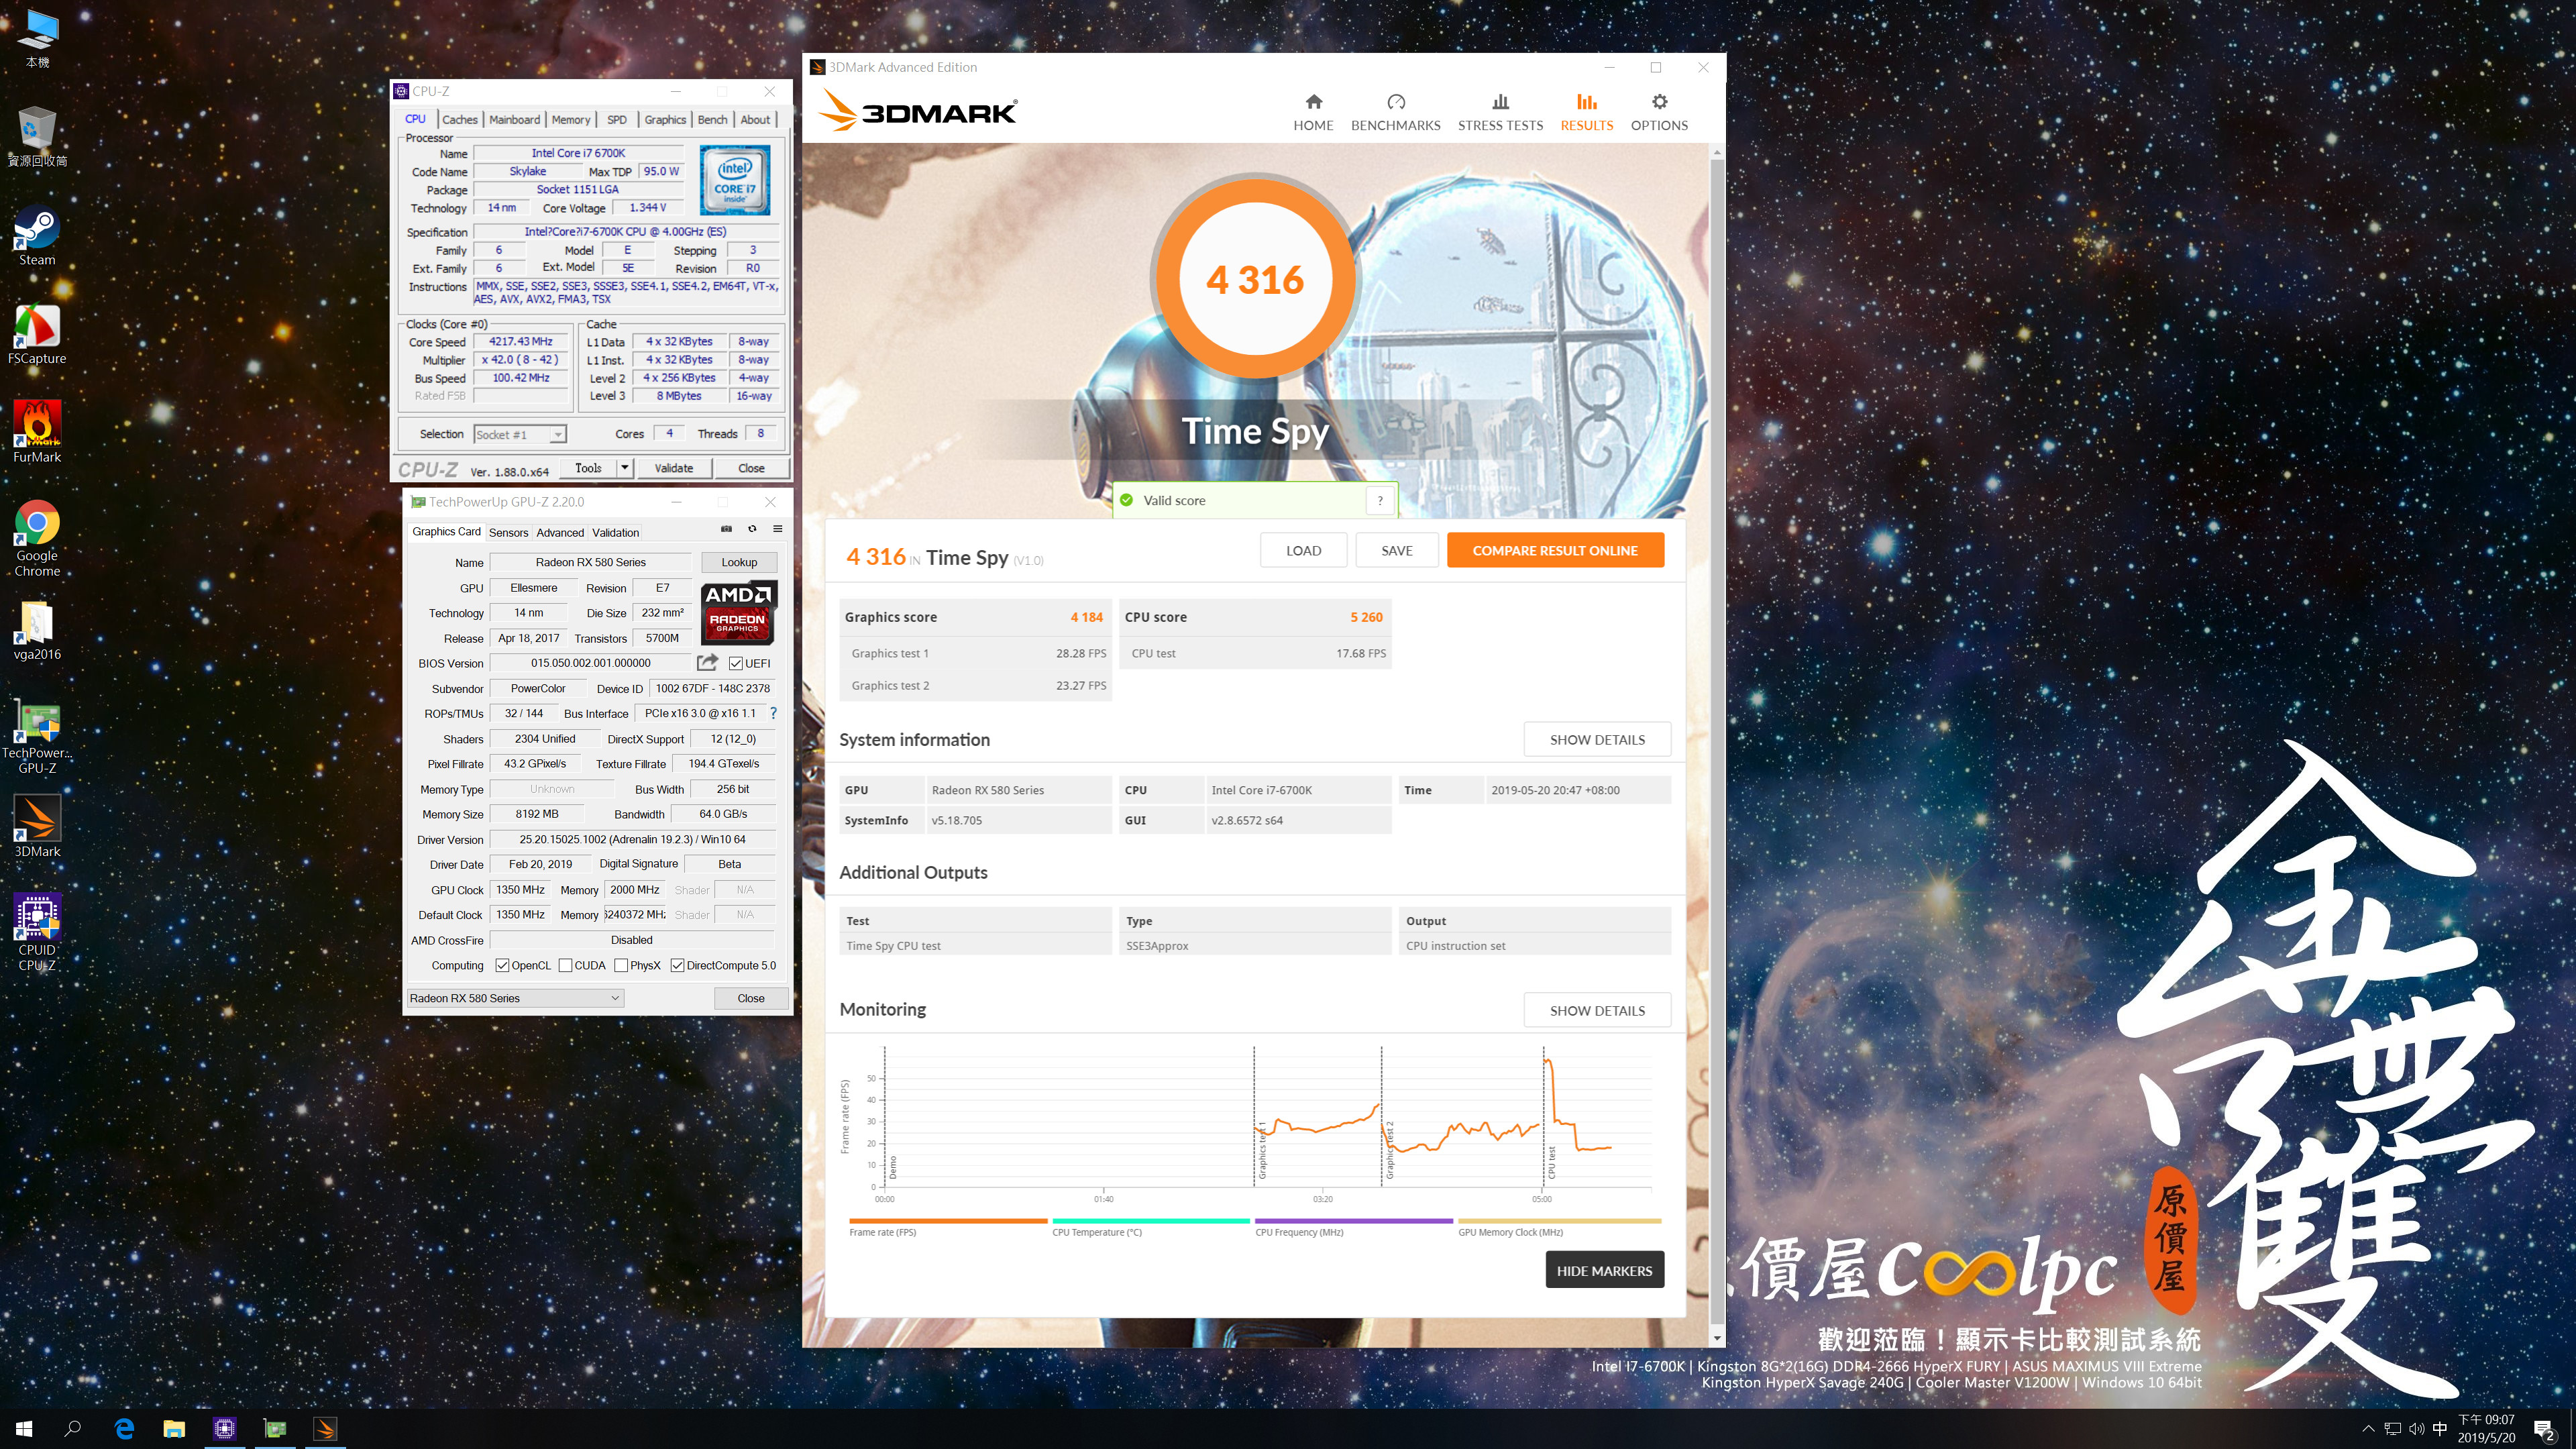Click CPU-Z Tools button

(x=588, y=467)
